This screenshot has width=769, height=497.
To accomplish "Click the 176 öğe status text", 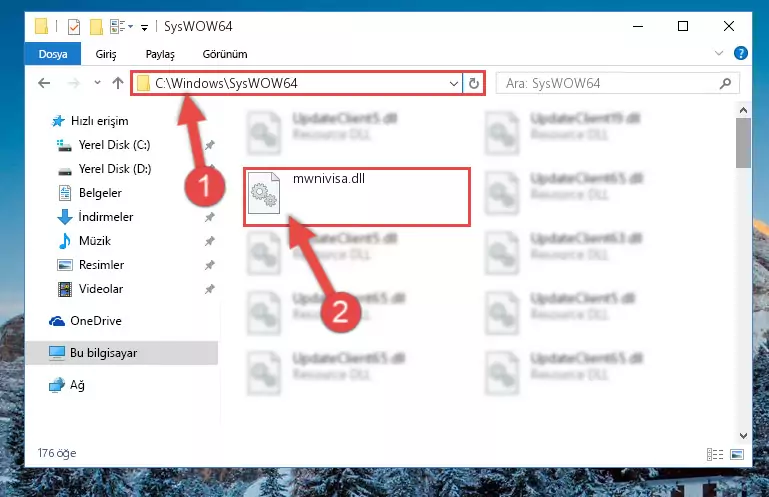I will pyautogui.click(x=57, y=453).
